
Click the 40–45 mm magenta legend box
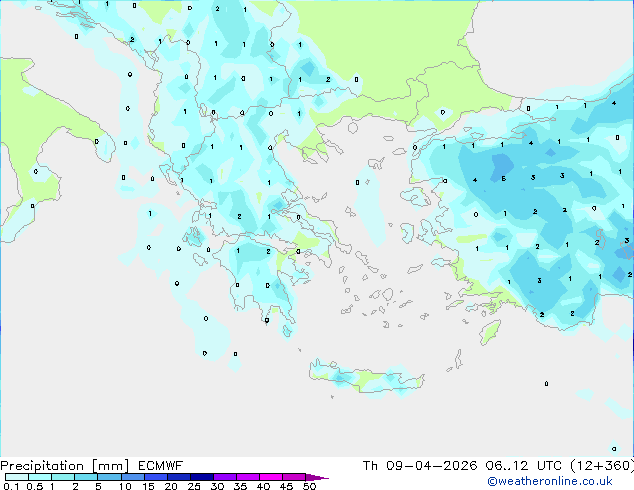click(x=271, y=477)
